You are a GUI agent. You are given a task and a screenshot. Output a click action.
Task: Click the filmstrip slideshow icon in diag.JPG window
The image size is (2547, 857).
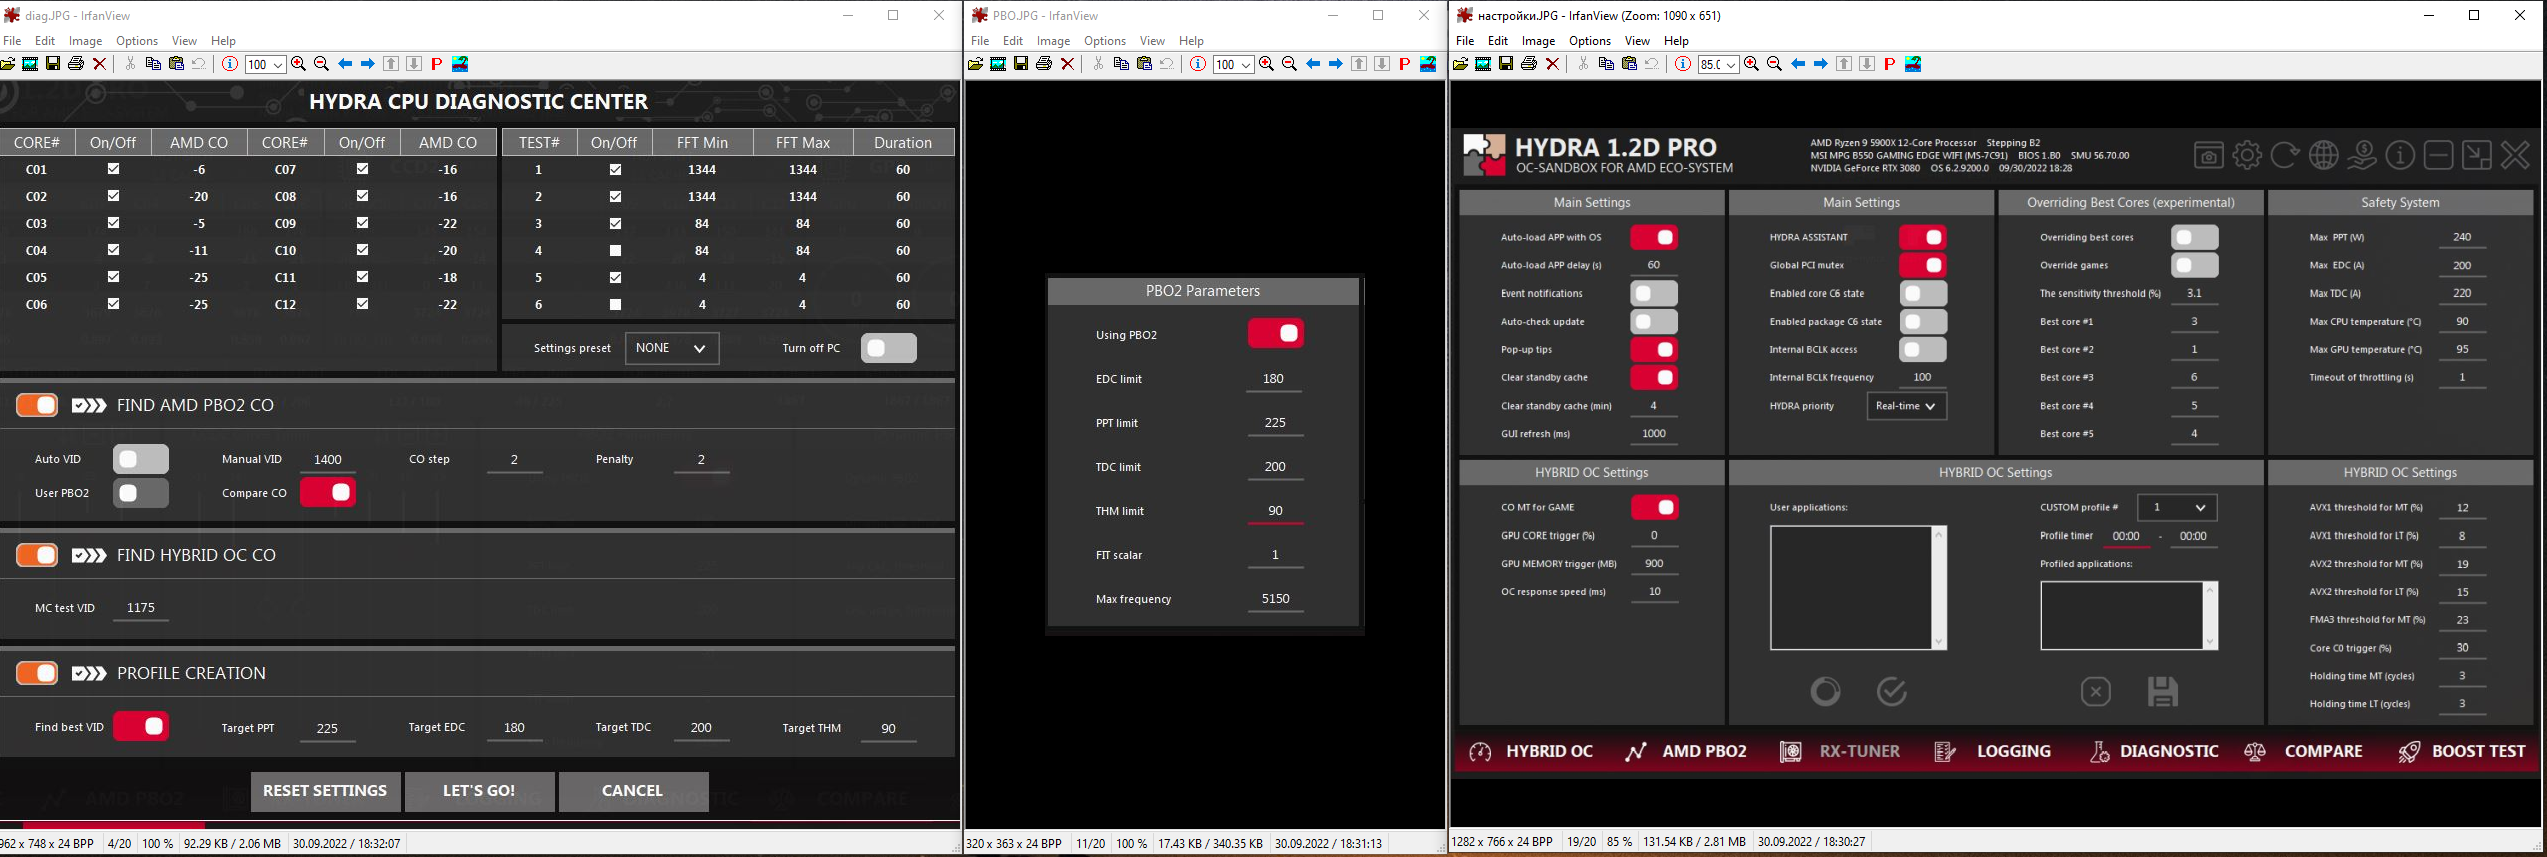click(30, 64)
